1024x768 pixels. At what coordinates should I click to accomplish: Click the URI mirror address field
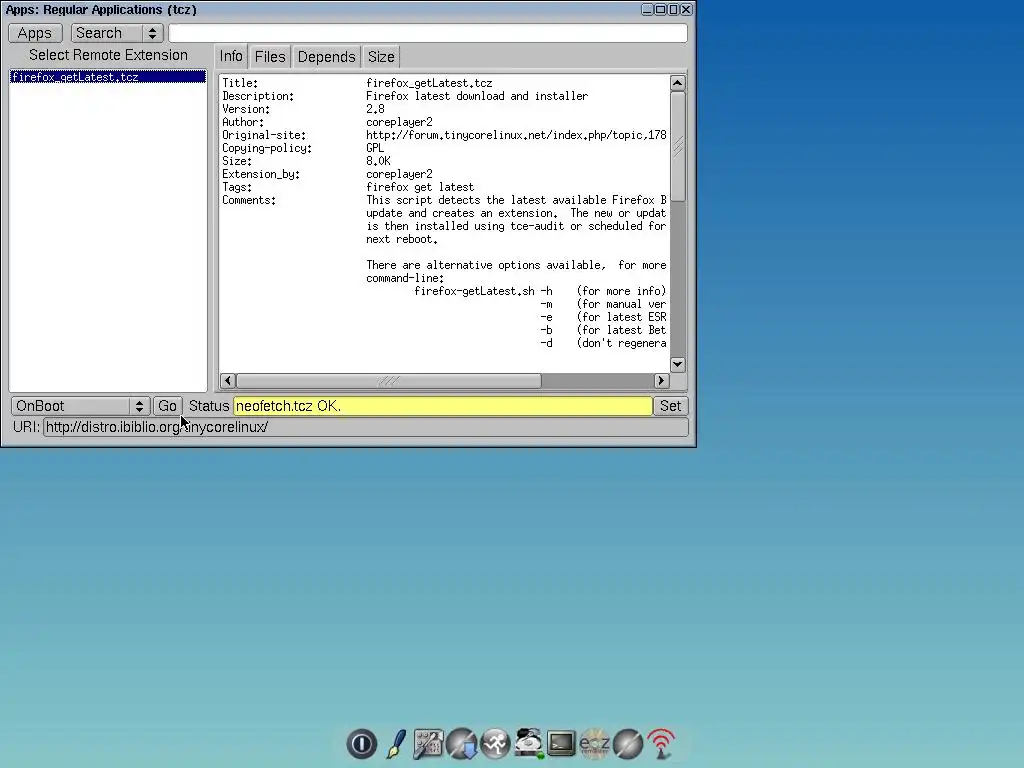point(366,427)
